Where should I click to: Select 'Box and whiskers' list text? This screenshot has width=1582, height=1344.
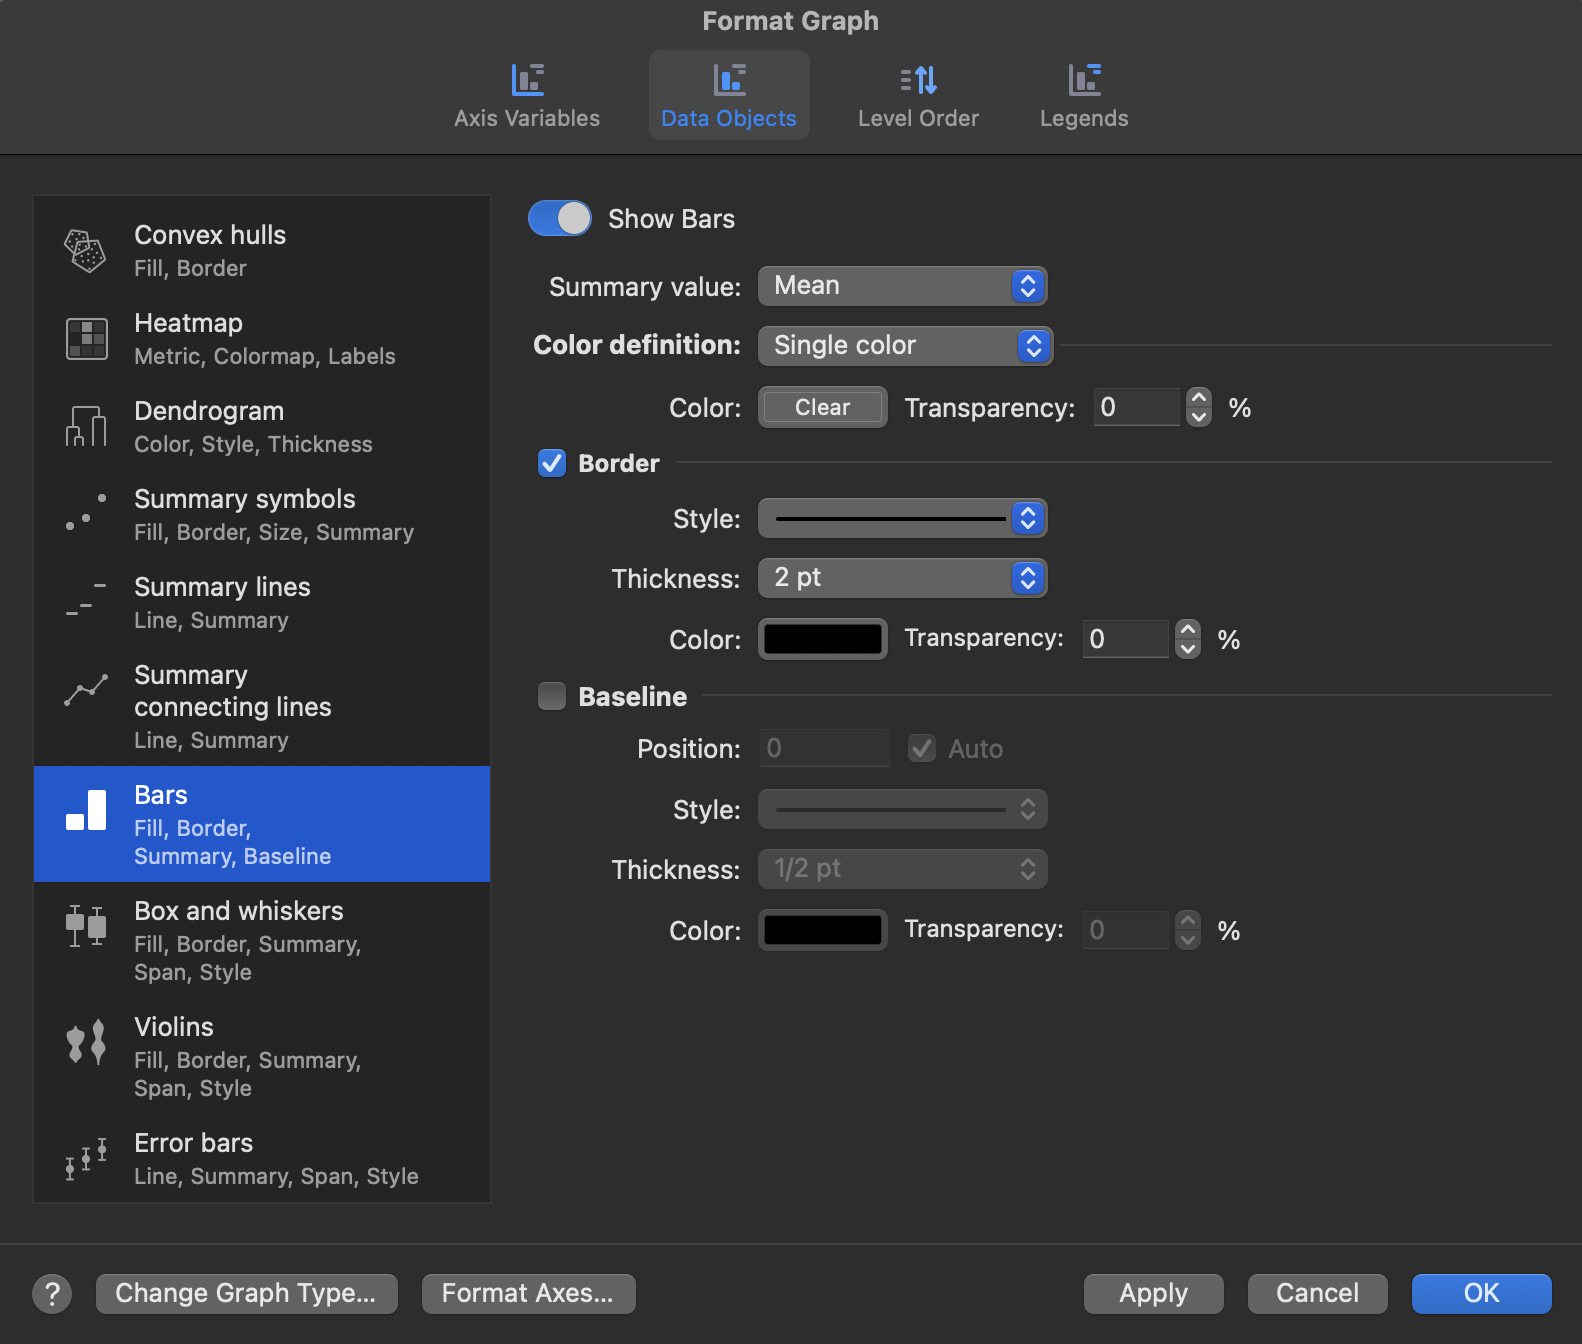click(x=239, y=911)
